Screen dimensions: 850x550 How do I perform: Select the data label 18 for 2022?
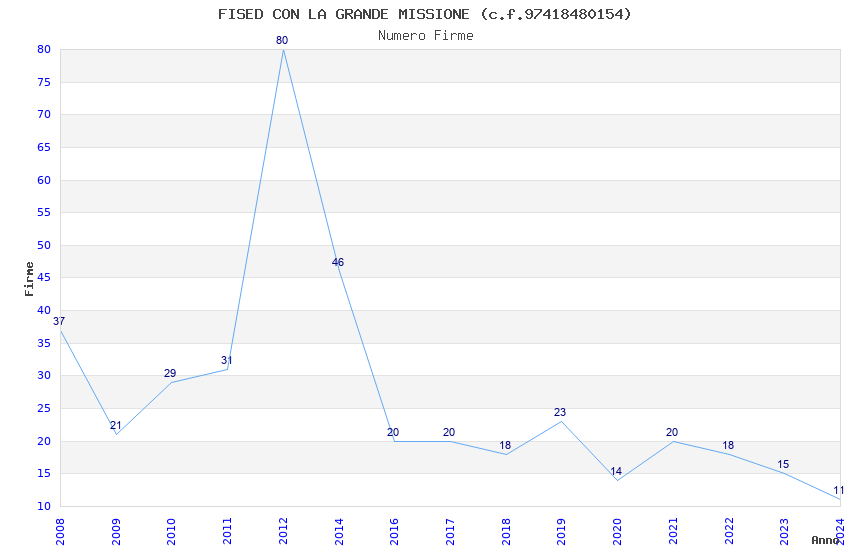(x=728, y=445)
